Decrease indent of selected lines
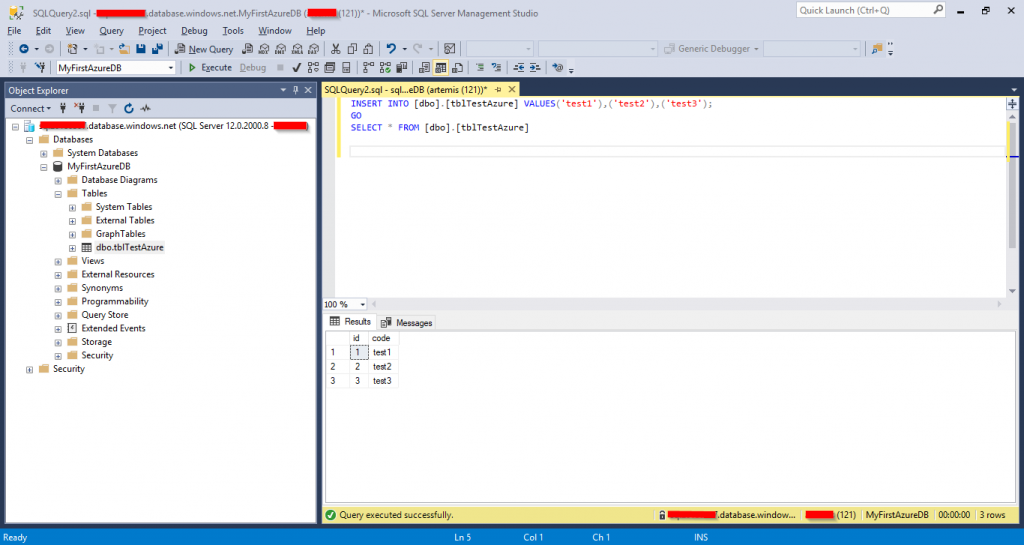 [519, 67]
